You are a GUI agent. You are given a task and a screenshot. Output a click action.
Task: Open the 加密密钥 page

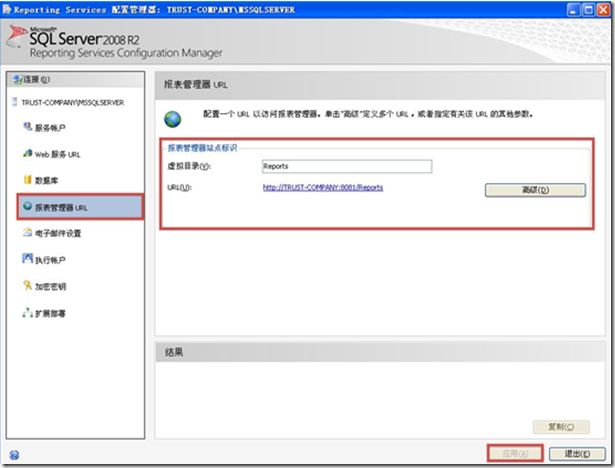[x=50, y=287]
